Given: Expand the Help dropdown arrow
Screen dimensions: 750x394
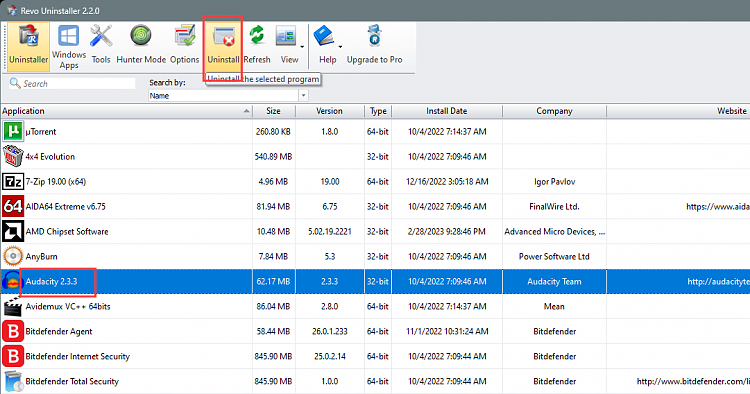Looking at the screenshot, I should (x=340, y=47).
